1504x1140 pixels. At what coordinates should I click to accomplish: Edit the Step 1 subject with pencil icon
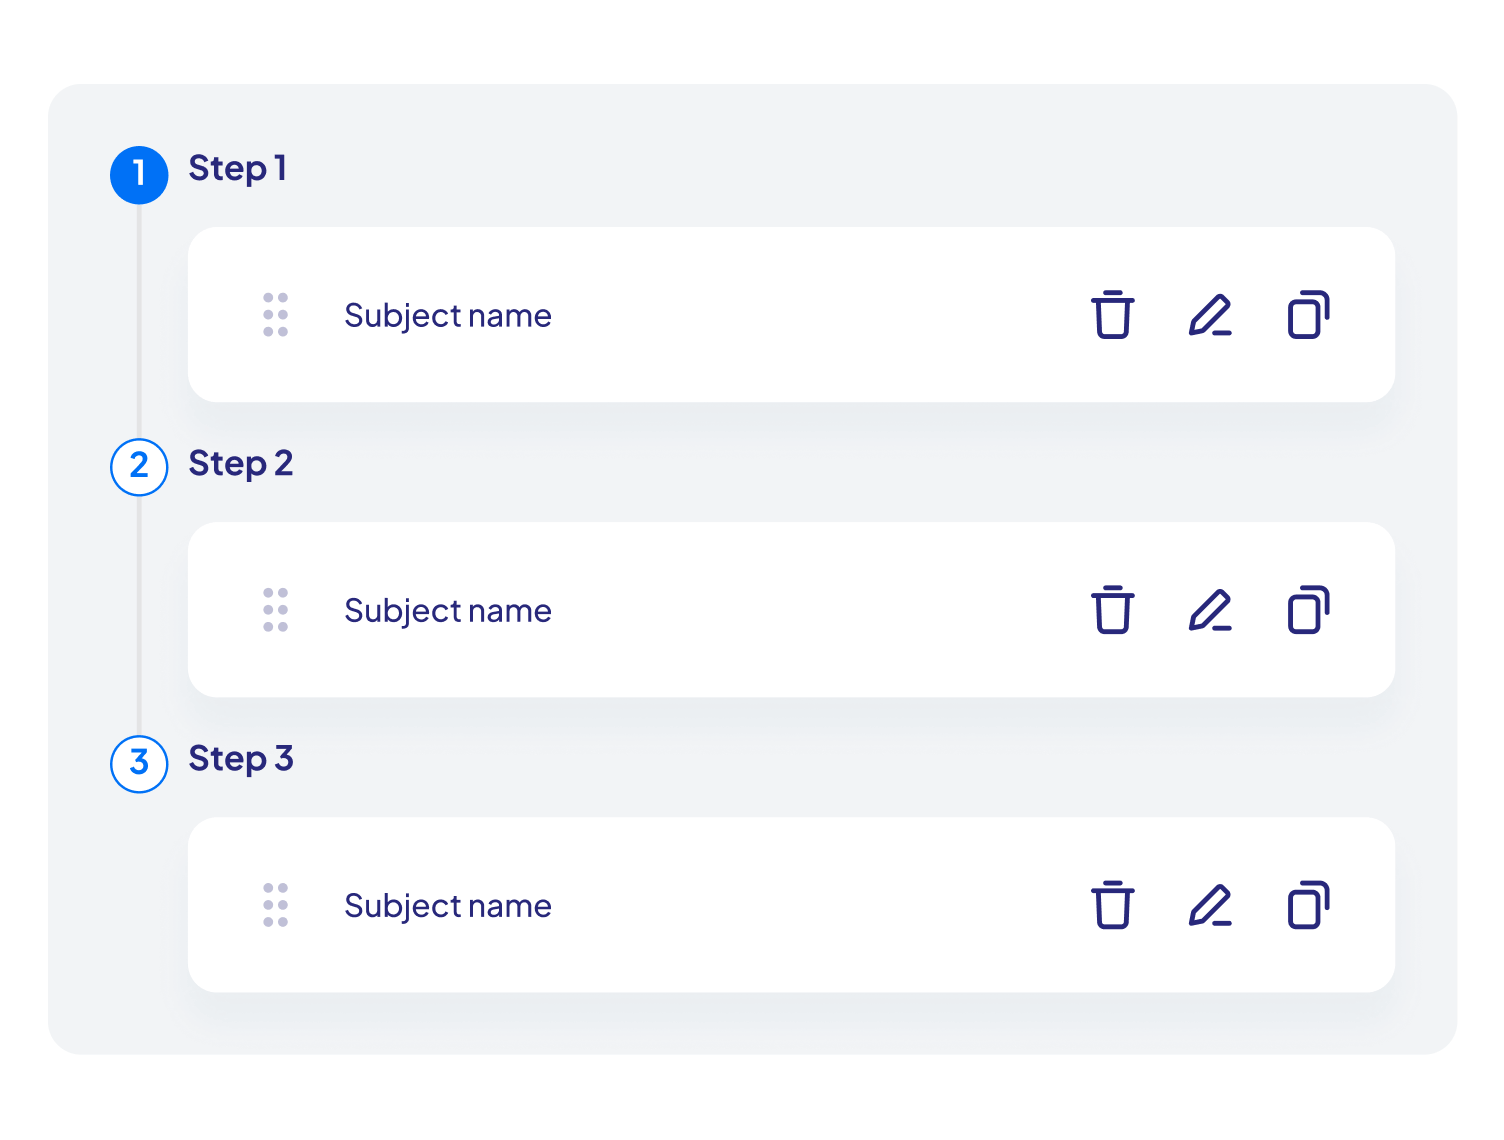[x=1210, y=315]
